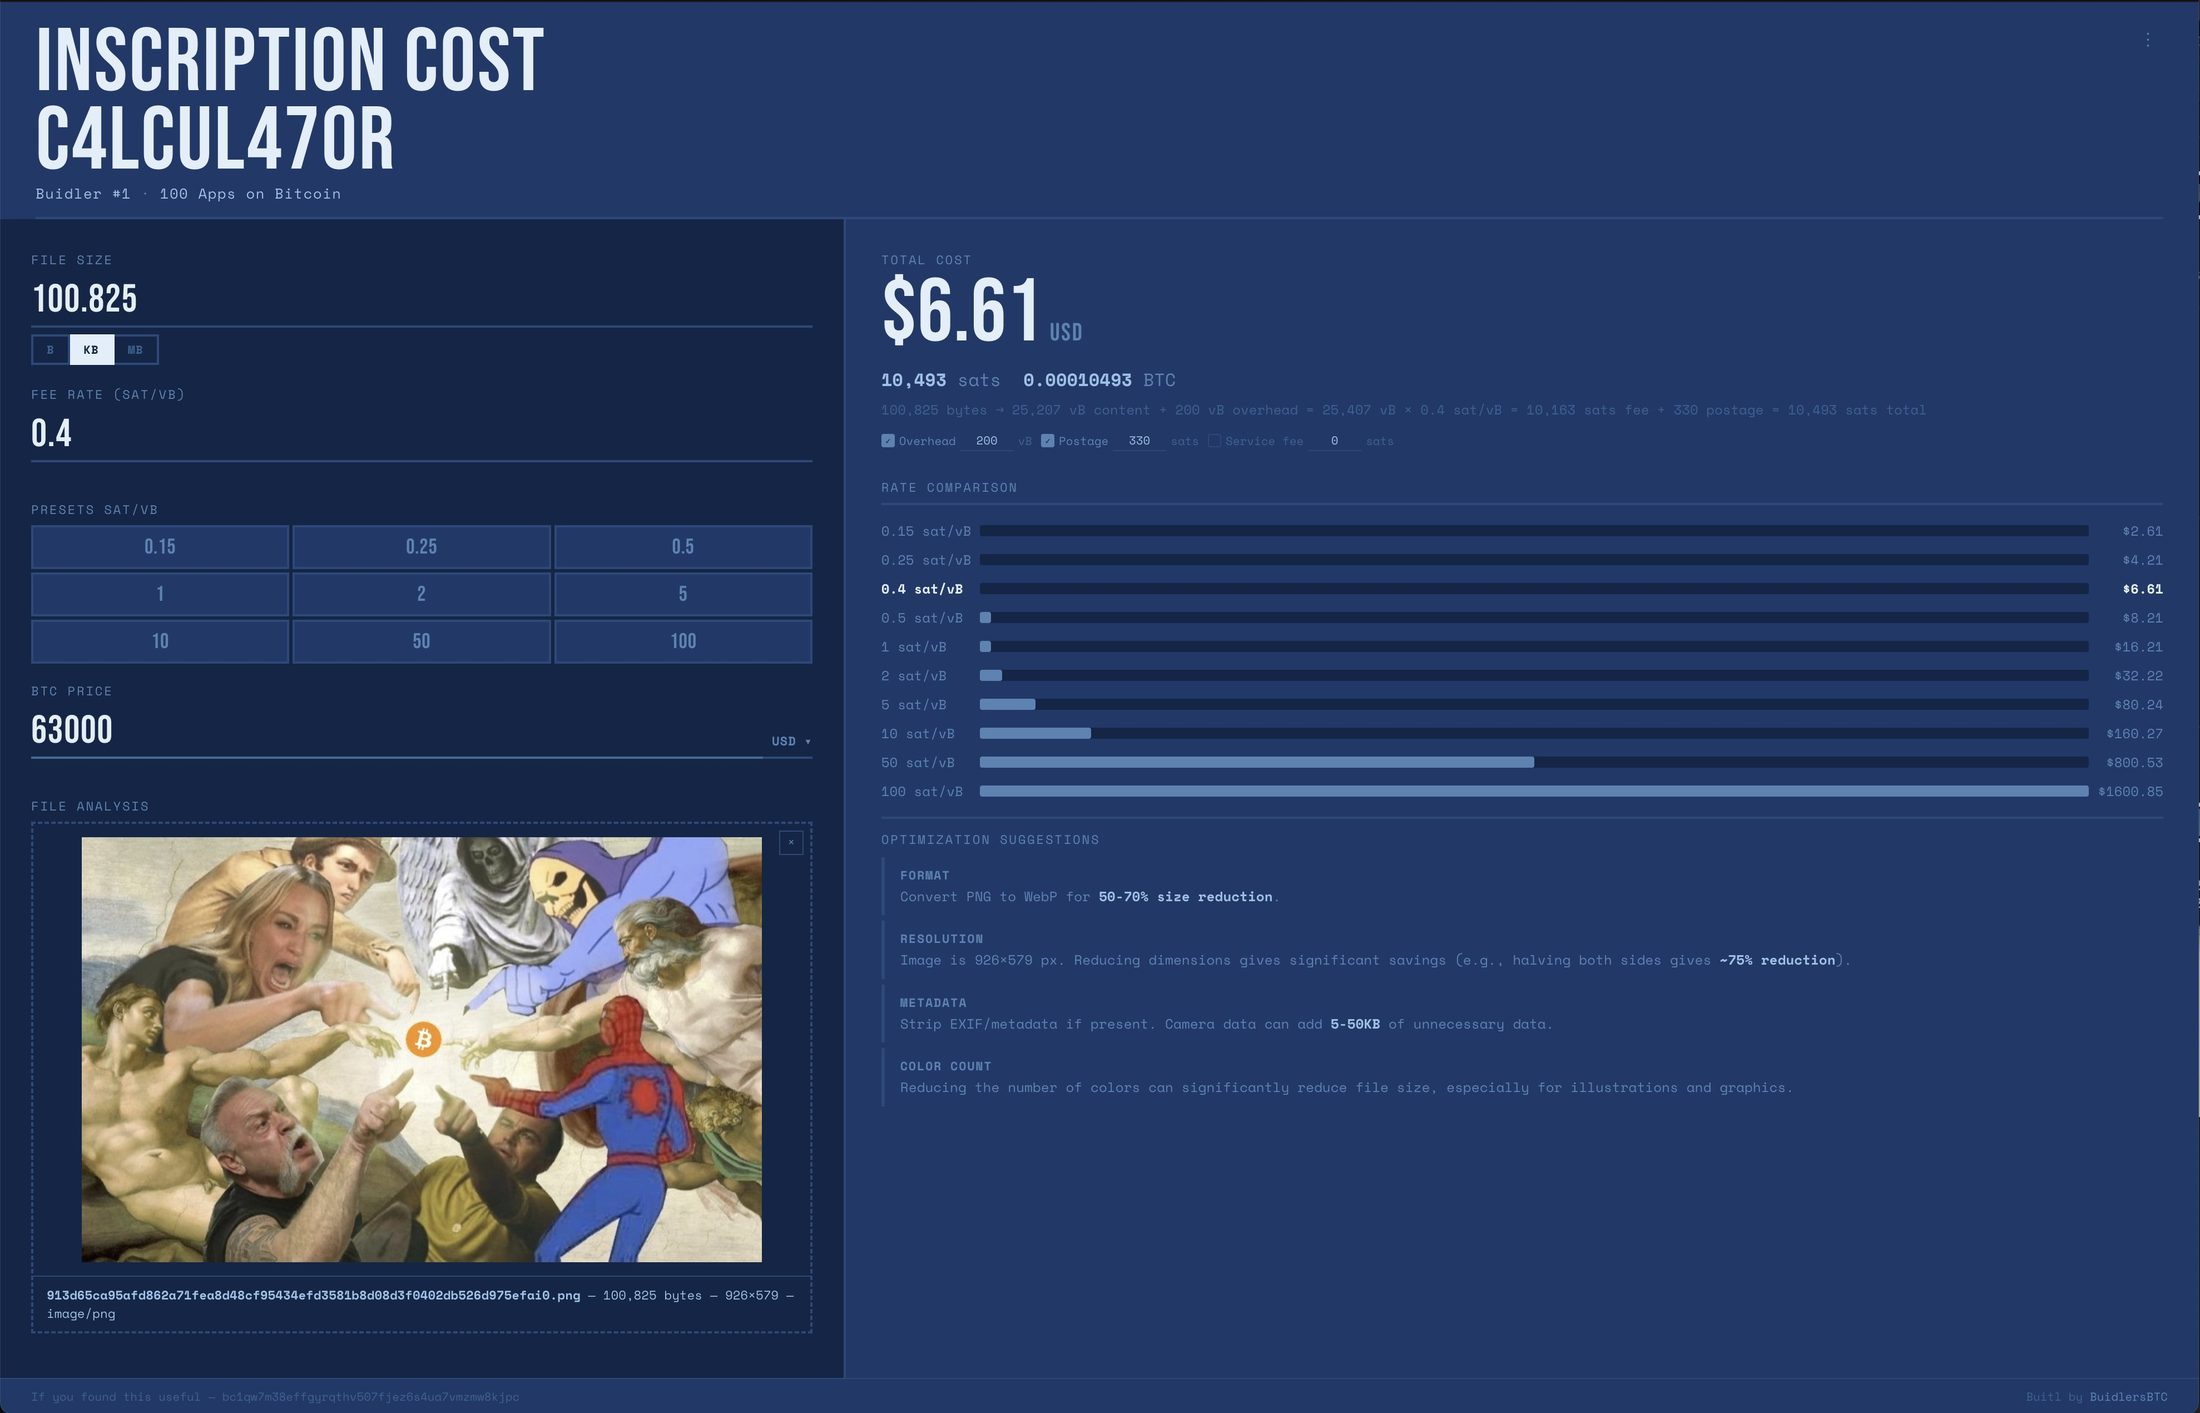This screenshot has height=1413, width=2200.
Task: Click the 0.4 sat/vB comparison row label
Action: coord(922,589)
